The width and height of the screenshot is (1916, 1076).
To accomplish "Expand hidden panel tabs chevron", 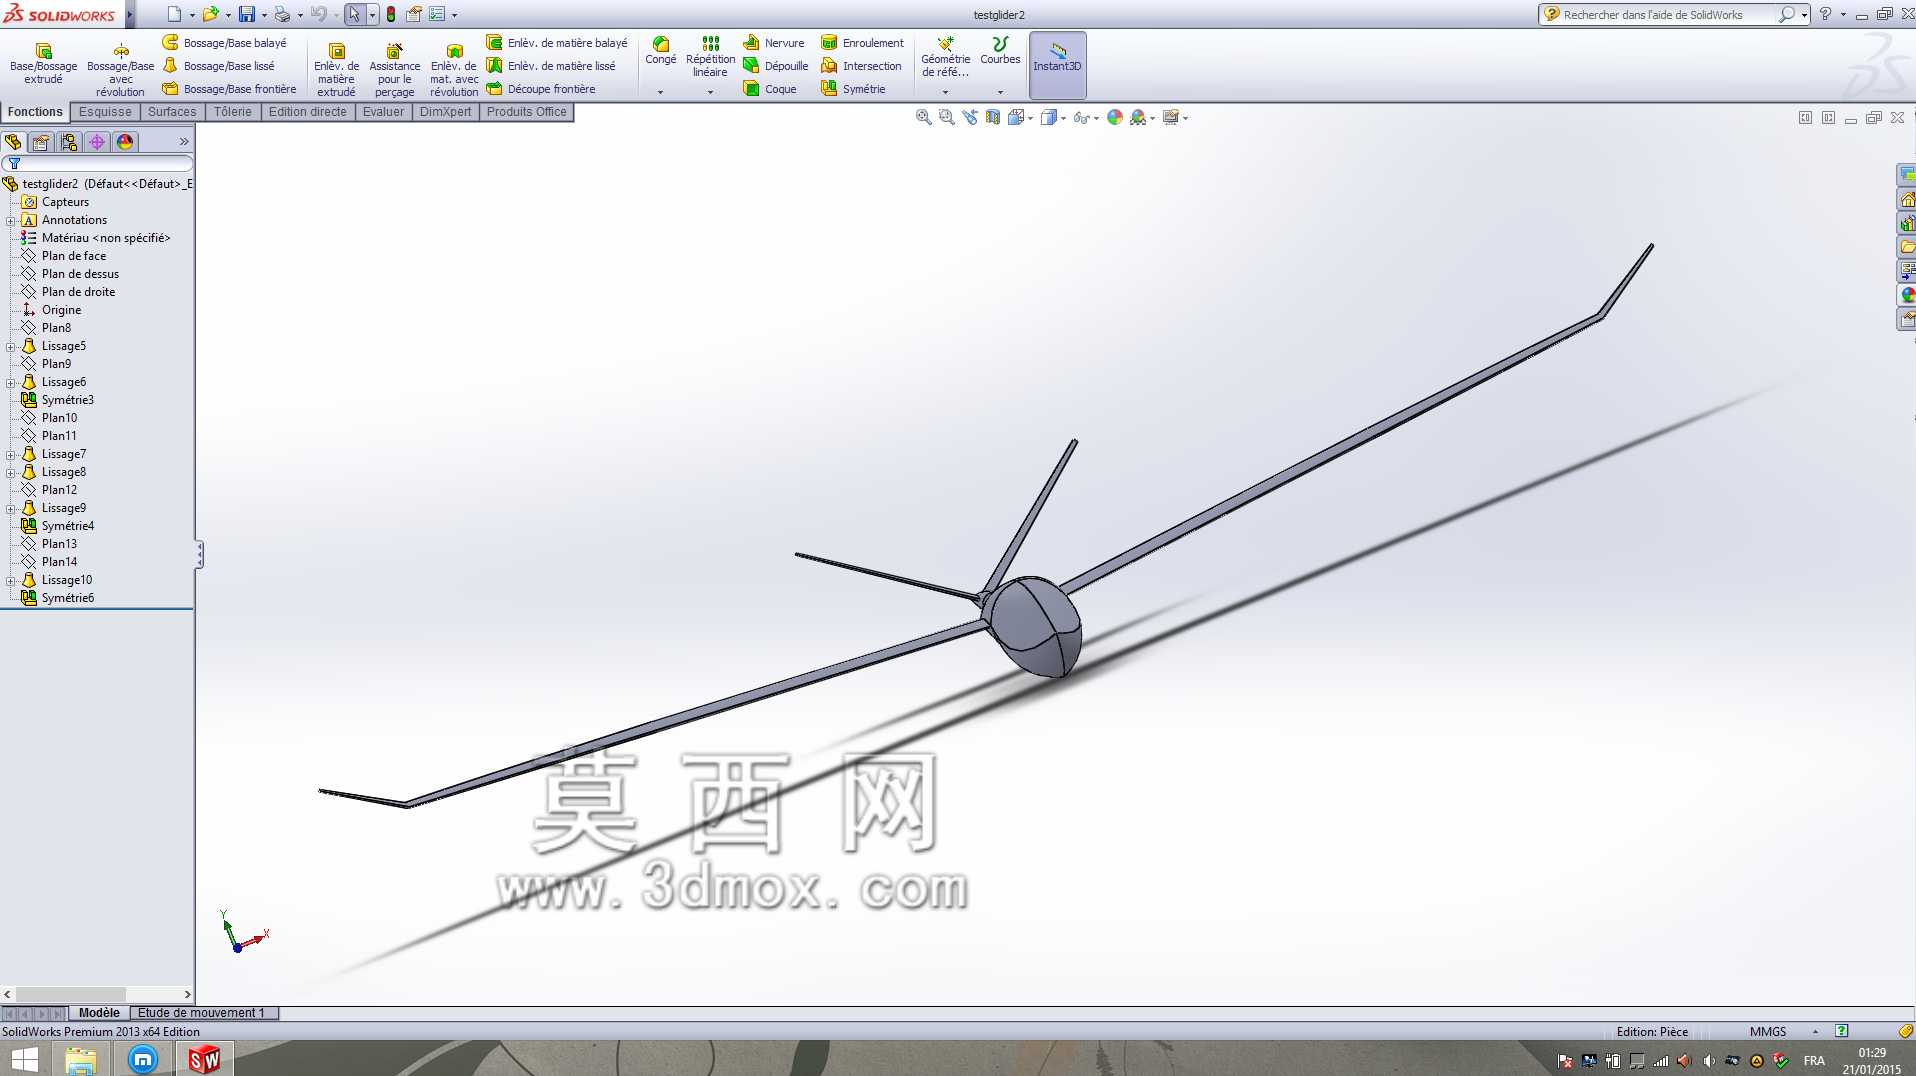I will pos(184,142).
